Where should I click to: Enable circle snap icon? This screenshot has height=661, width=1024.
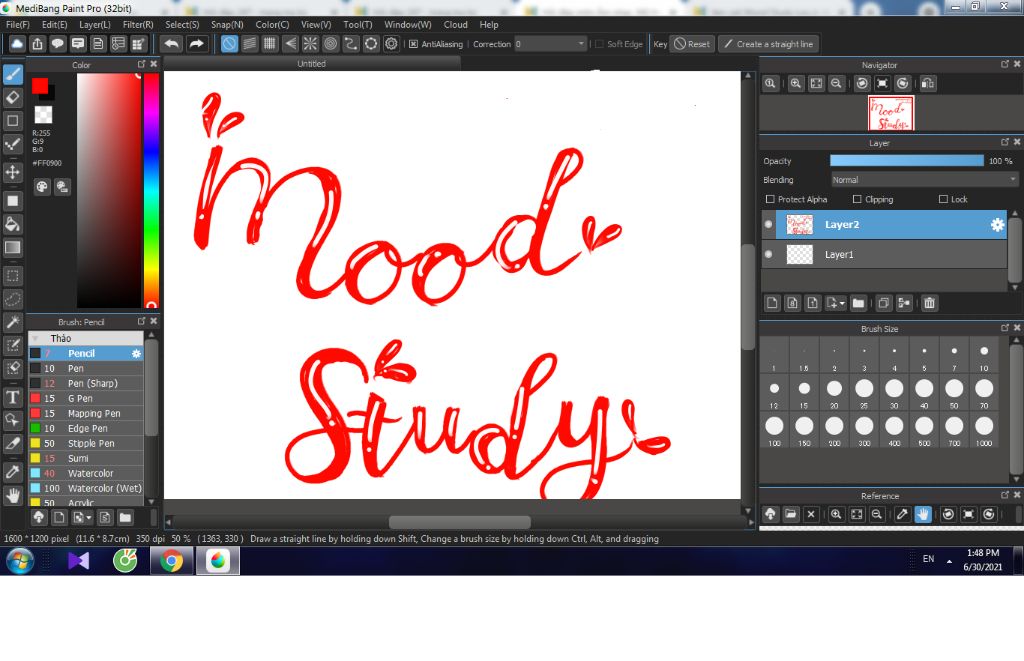coord(330,44)
